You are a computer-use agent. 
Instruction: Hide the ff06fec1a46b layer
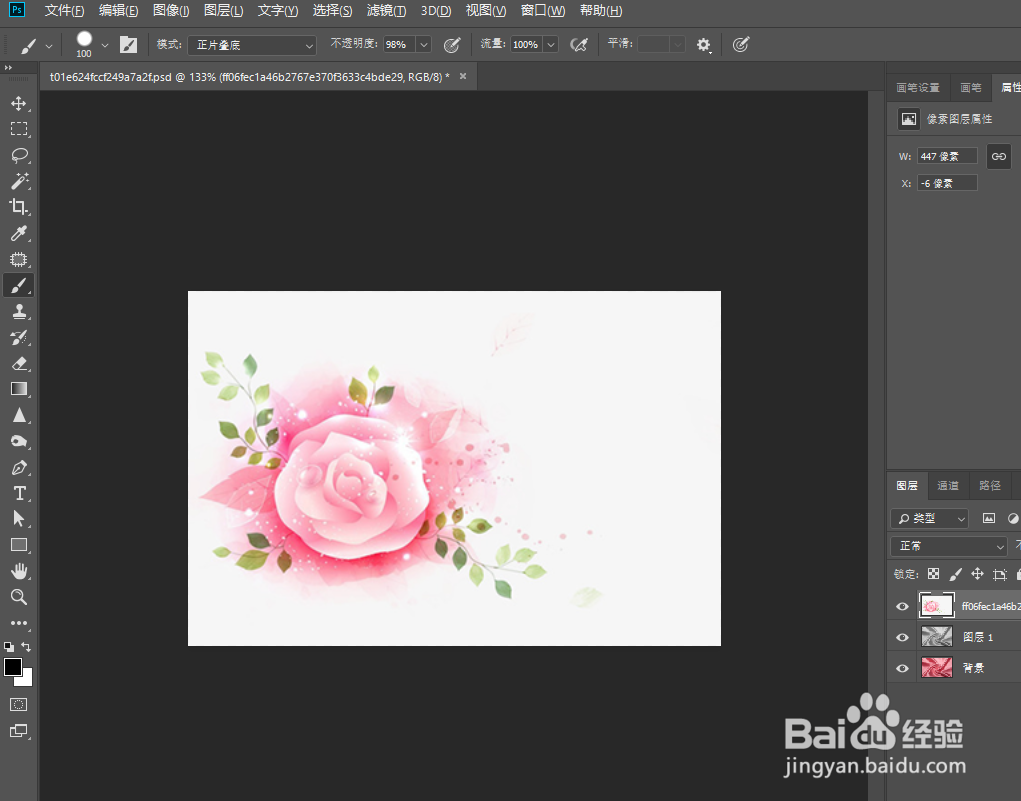point(902,606)
